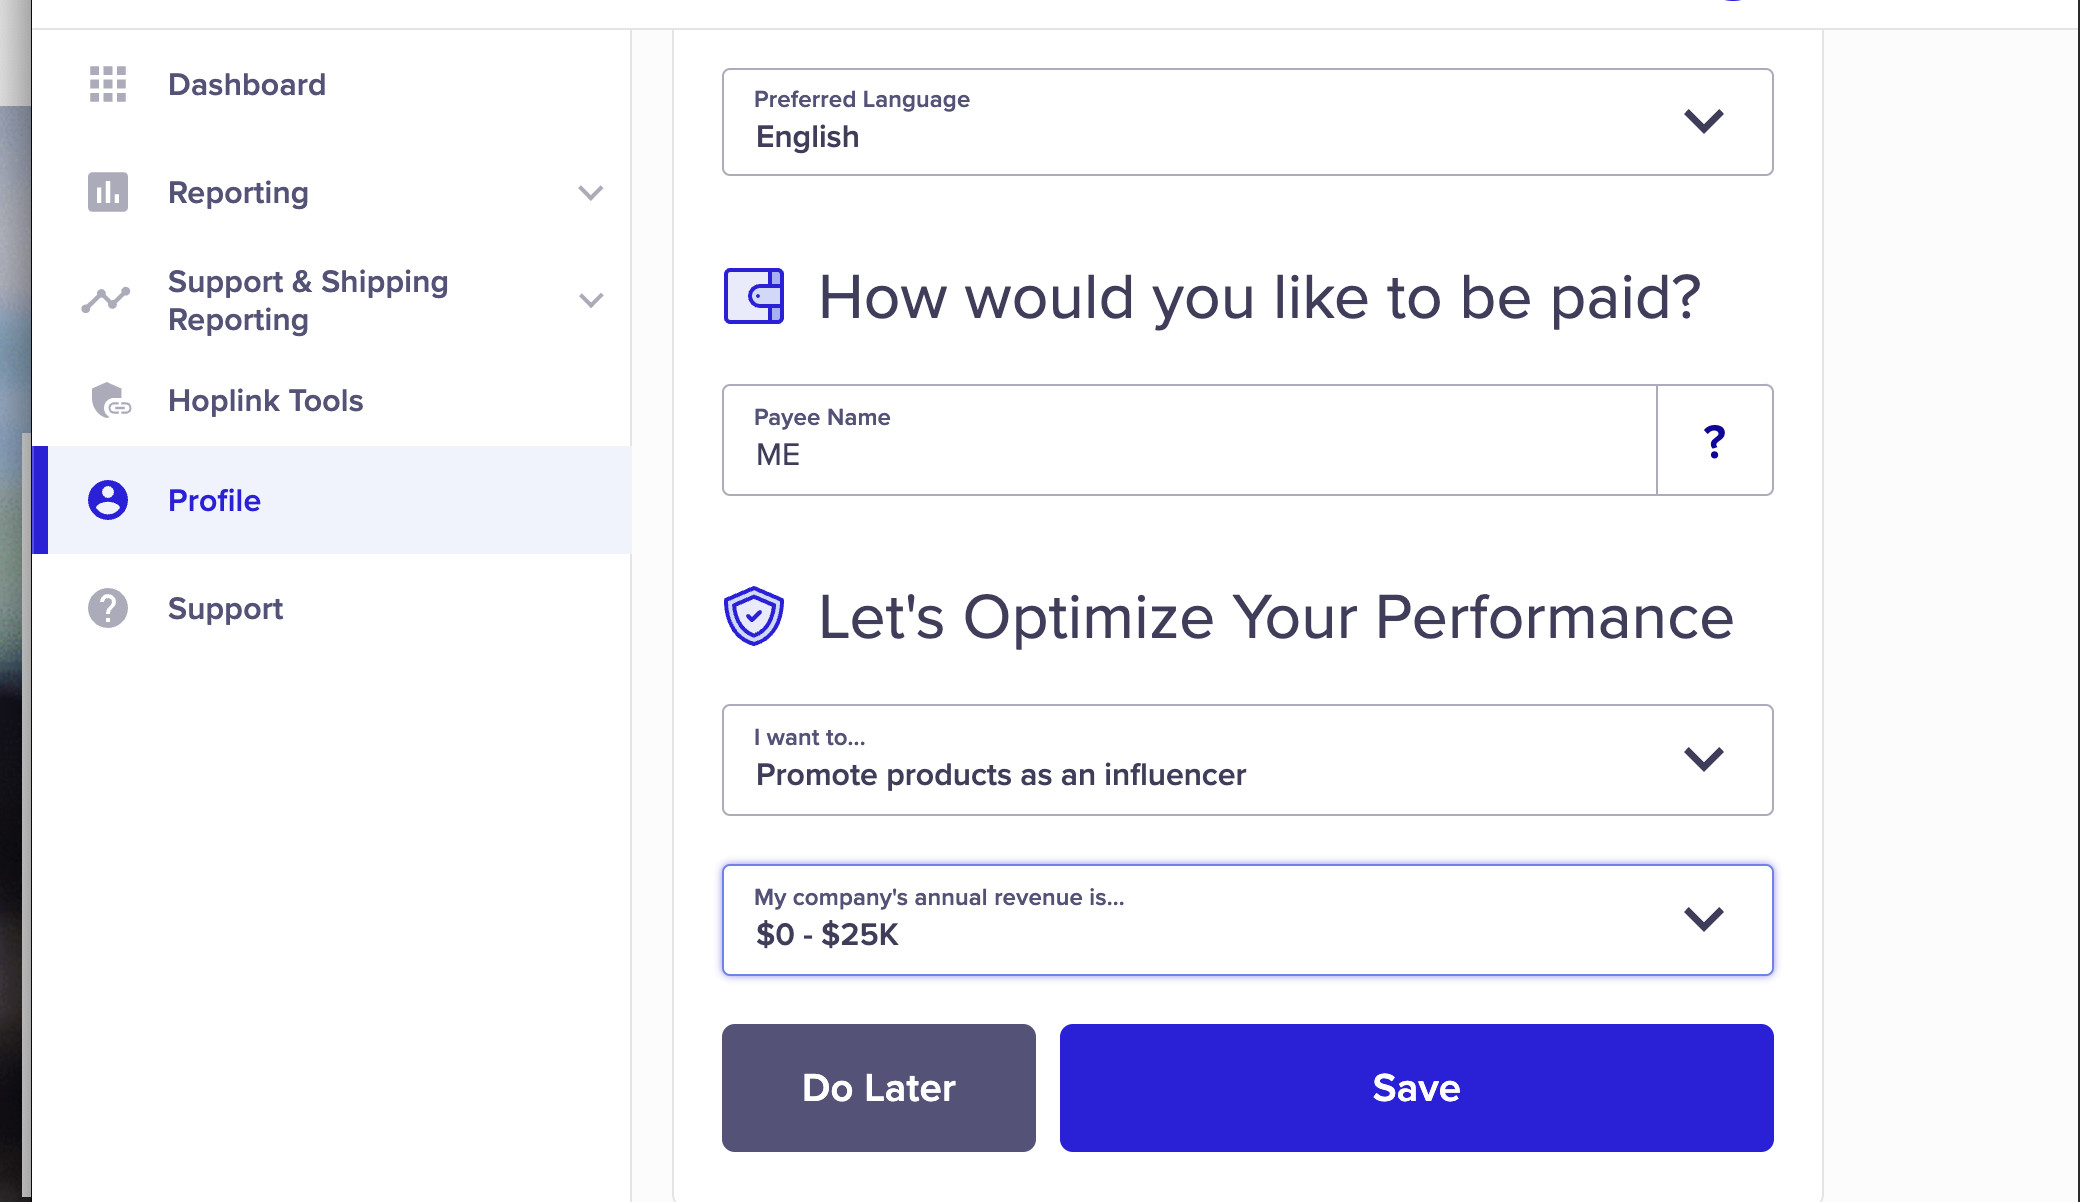Select the Profile menu item
Image resolution: width=2080 pixels, height=1202 pixels.
tap(332, 500)
